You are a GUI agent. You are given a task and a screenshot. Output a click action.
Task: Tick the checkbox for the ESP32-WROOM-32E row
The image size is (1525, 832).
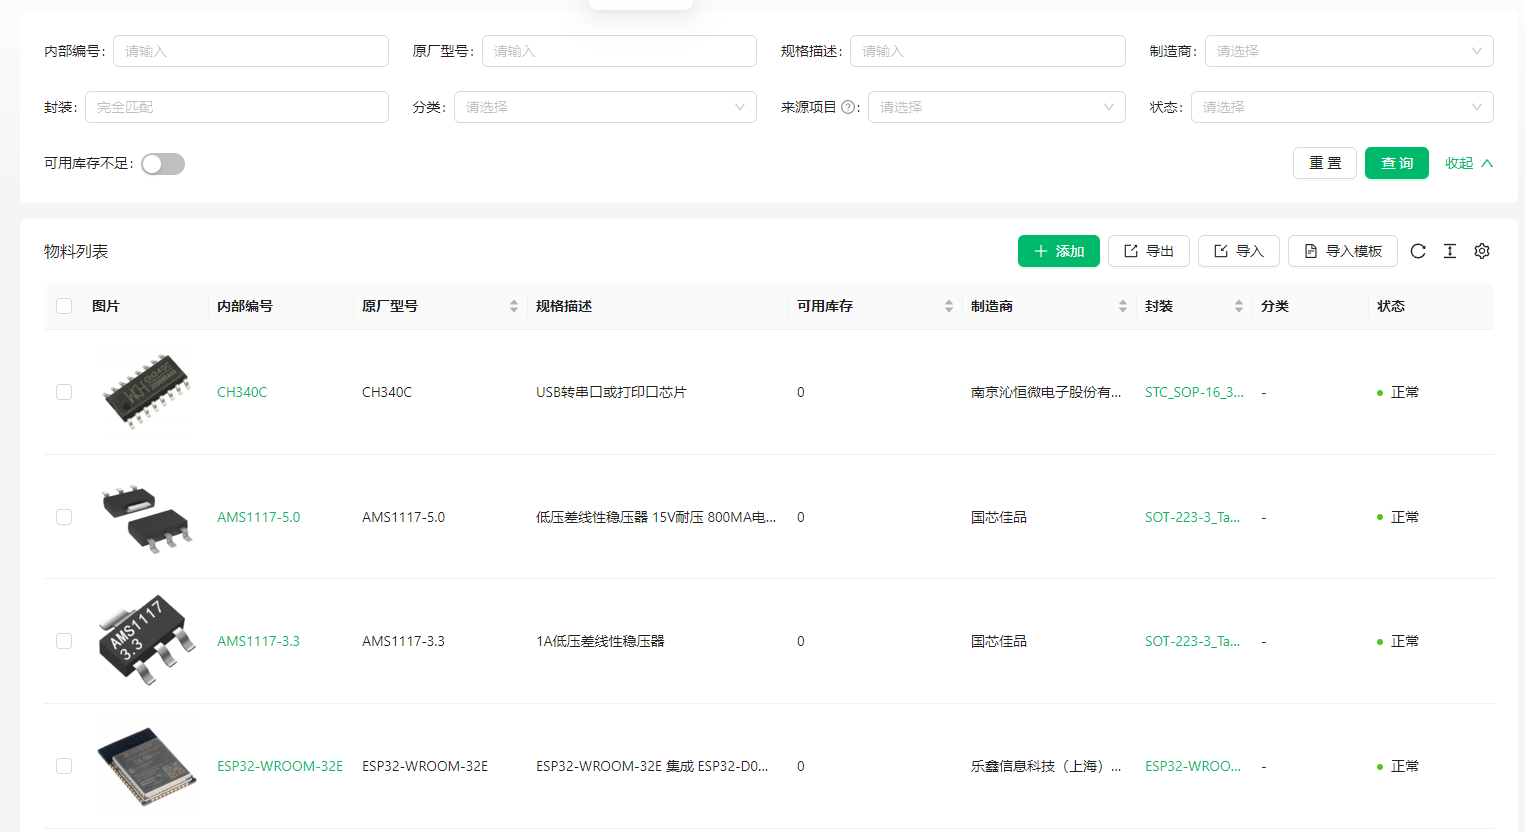click(64, 766)
